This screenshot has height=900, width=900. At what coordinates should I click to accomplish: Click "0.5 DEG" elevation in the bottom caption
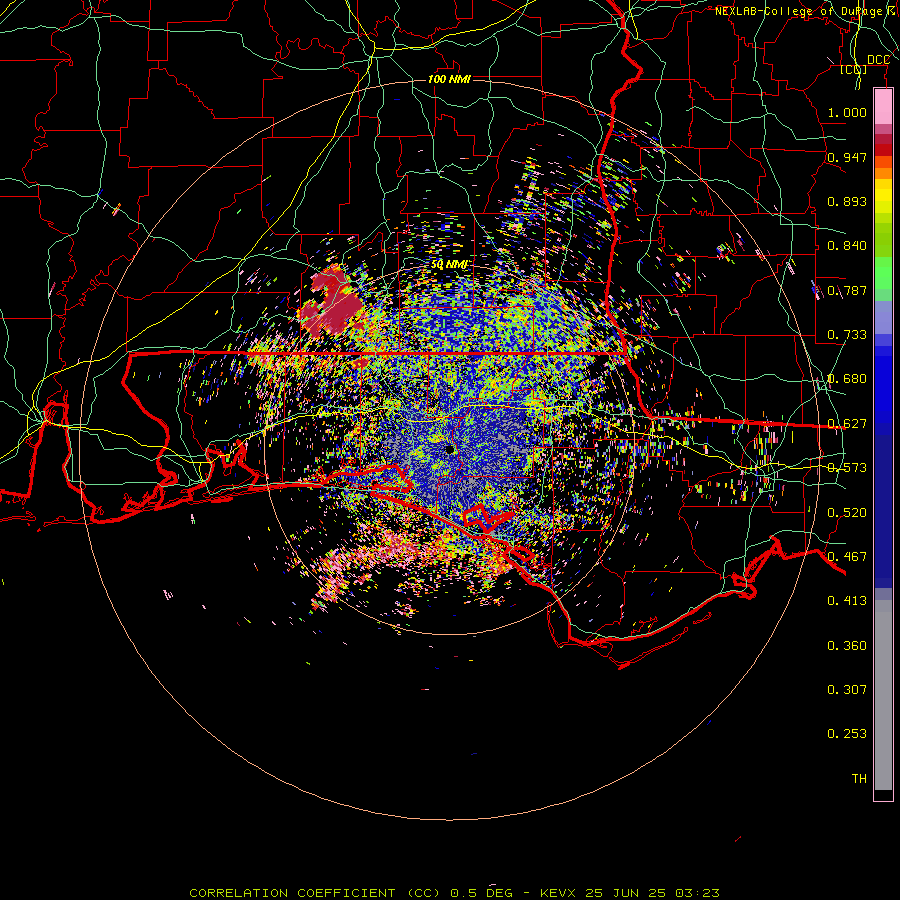coord(482,893)
